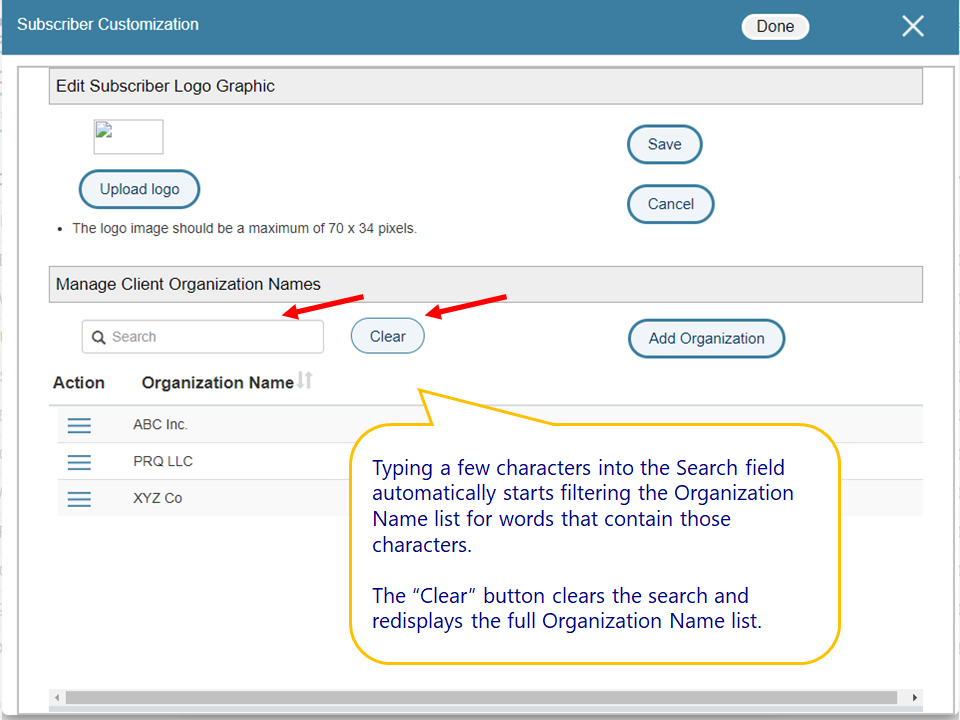
Task: Clear the organization search filter
Action: tap(387, 337)
